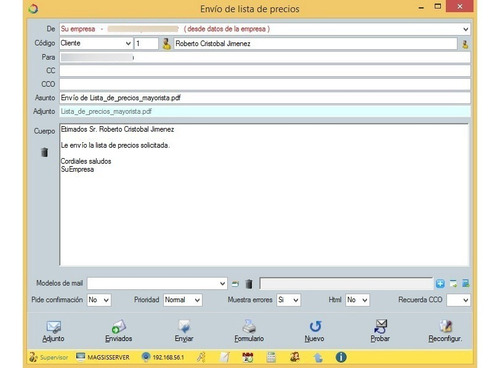Click the application logo in title bar
The height and width of the screenshot is (368, 500).
pyautogui.click(x=33, y=9)
